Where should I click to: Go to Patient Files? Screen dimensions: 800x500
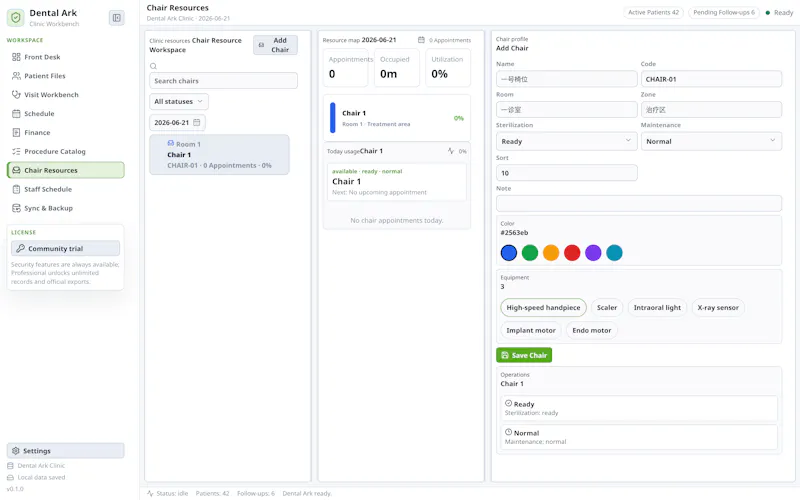point(65,76)
